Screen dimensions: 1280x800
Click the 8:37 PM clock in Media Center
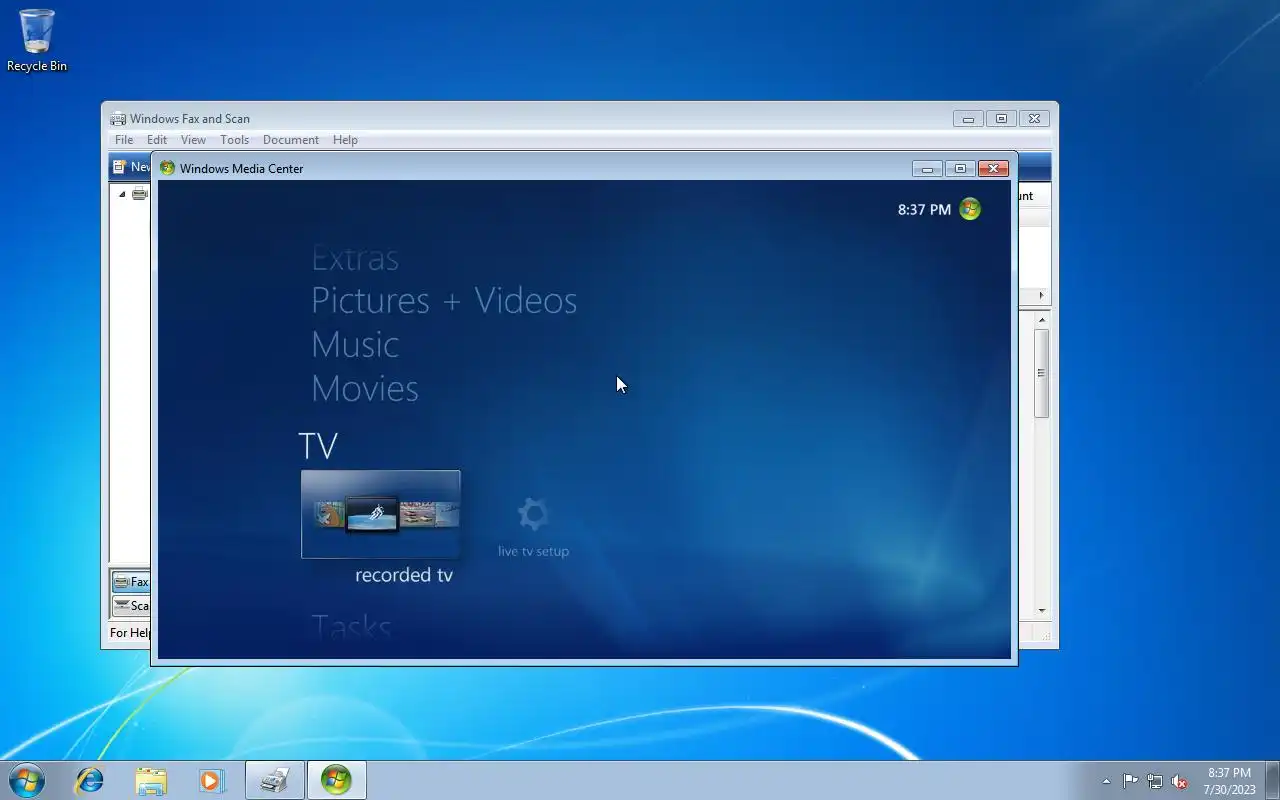[924, 210]
